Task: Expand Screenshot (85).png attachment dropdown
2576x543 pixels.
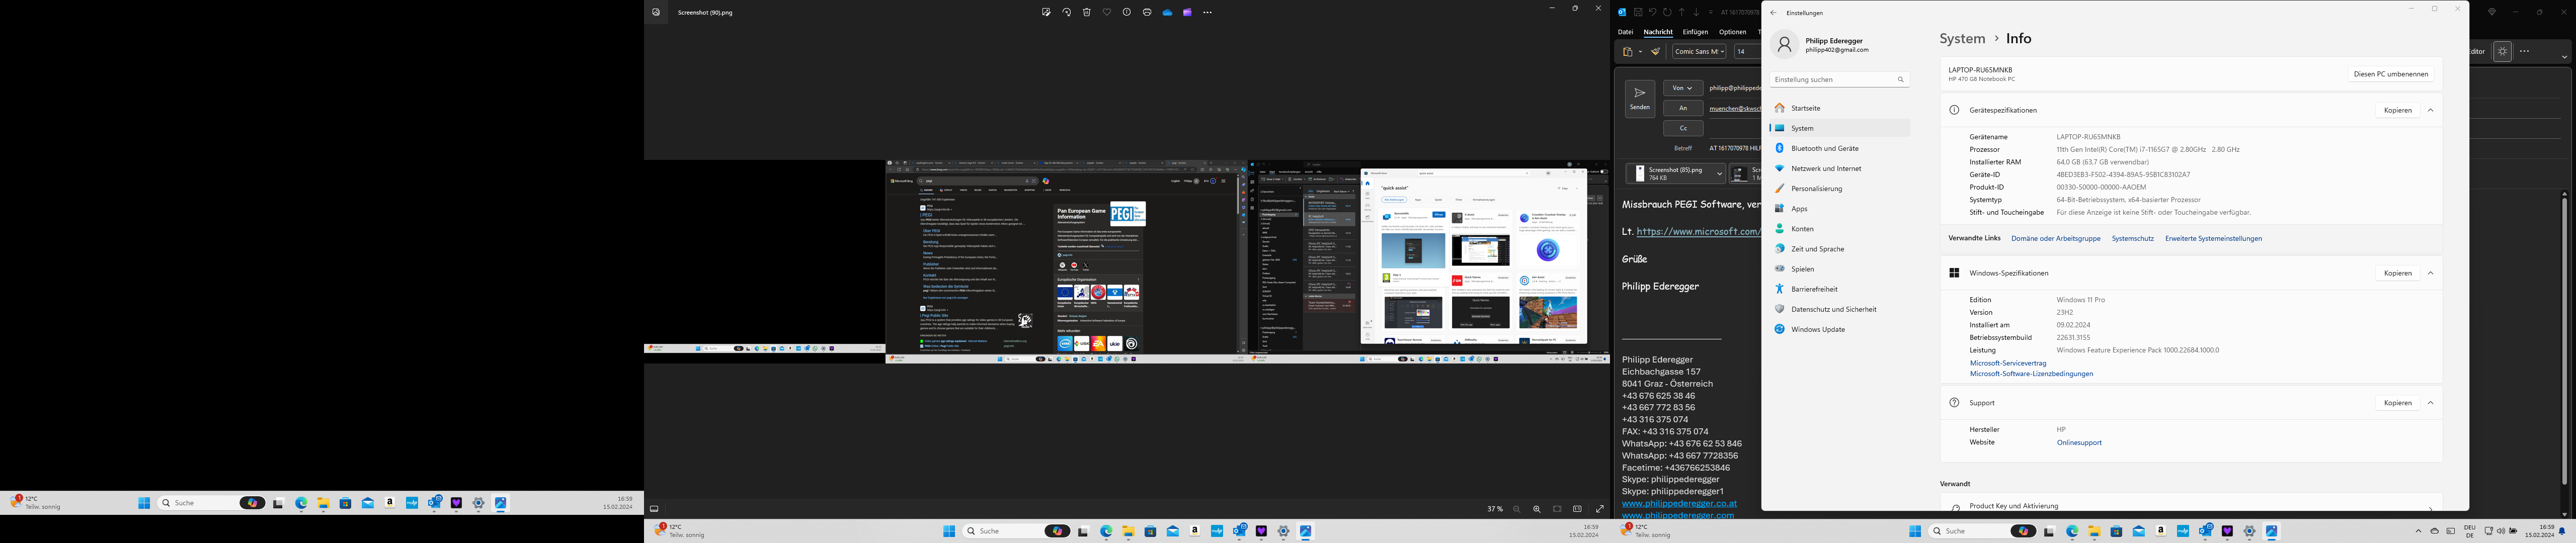Action: coord(1719,174)
